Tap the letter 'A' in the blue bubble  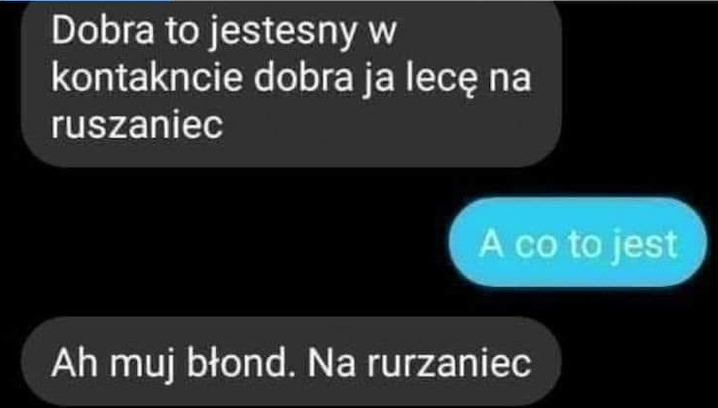(491, 243)
